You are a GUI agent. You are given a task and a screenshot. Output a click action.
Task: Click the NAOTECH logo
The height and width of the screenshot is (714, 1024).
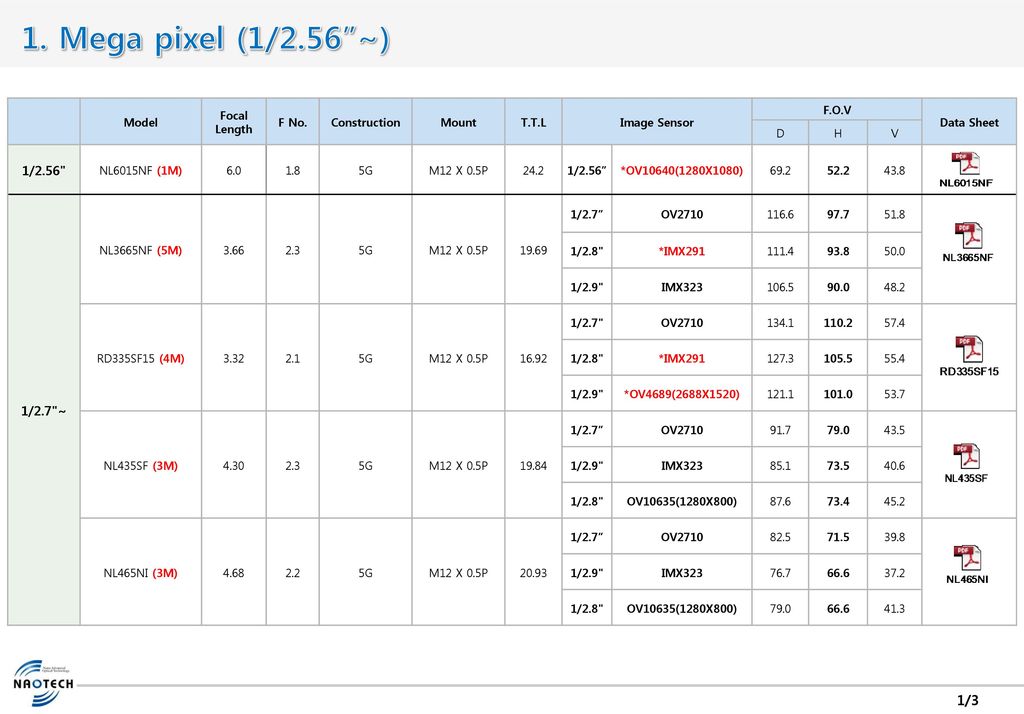tap(43, 683)
